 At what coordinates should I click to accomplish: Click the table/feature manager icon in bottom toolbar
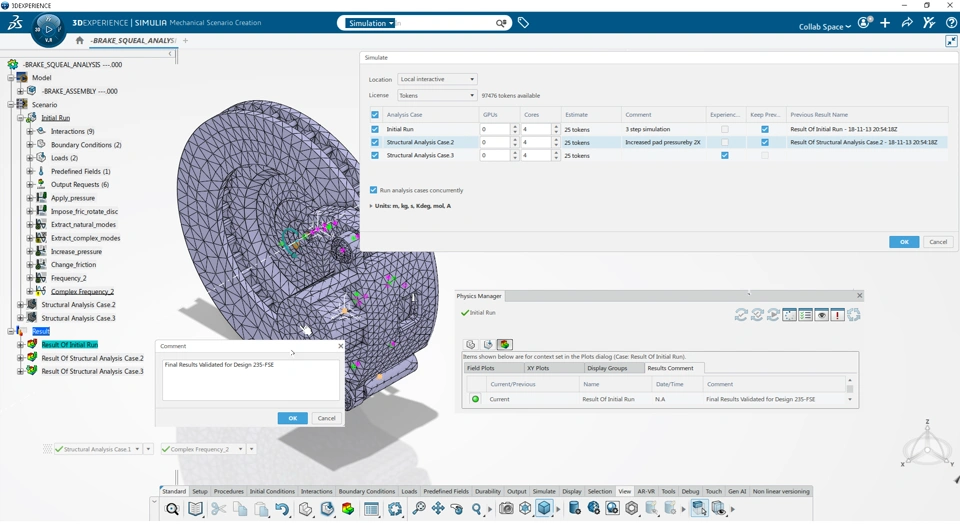tap(371, 509)
